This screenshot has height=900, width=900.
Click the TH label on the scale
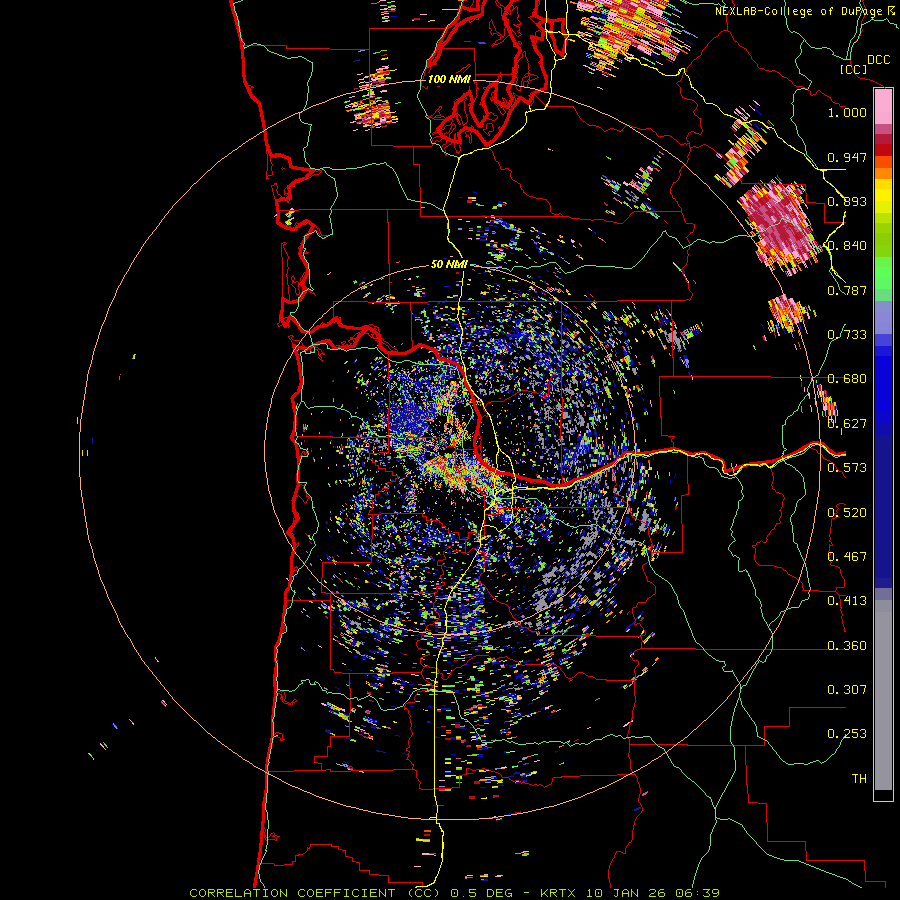(x=859, y=779)
